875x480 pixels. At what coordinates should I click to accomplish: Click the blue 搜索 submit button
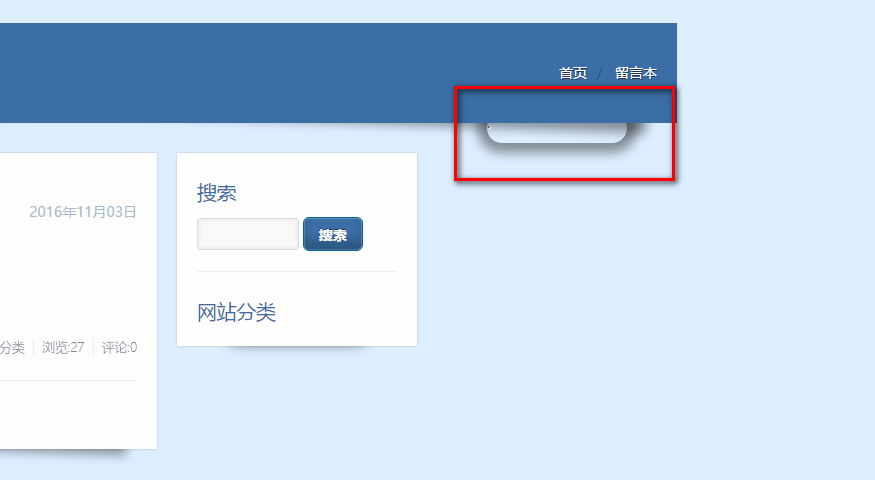333,234
